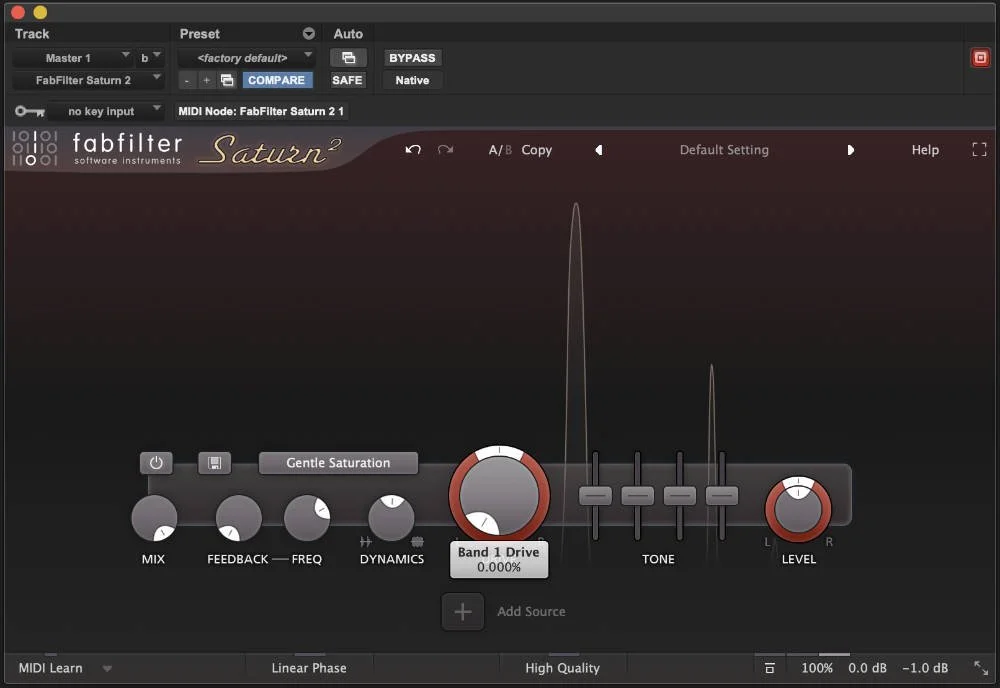Click the DYNAMICS knob
Viewport: 1000px width, 688px height.
click(x=392, y=518)
